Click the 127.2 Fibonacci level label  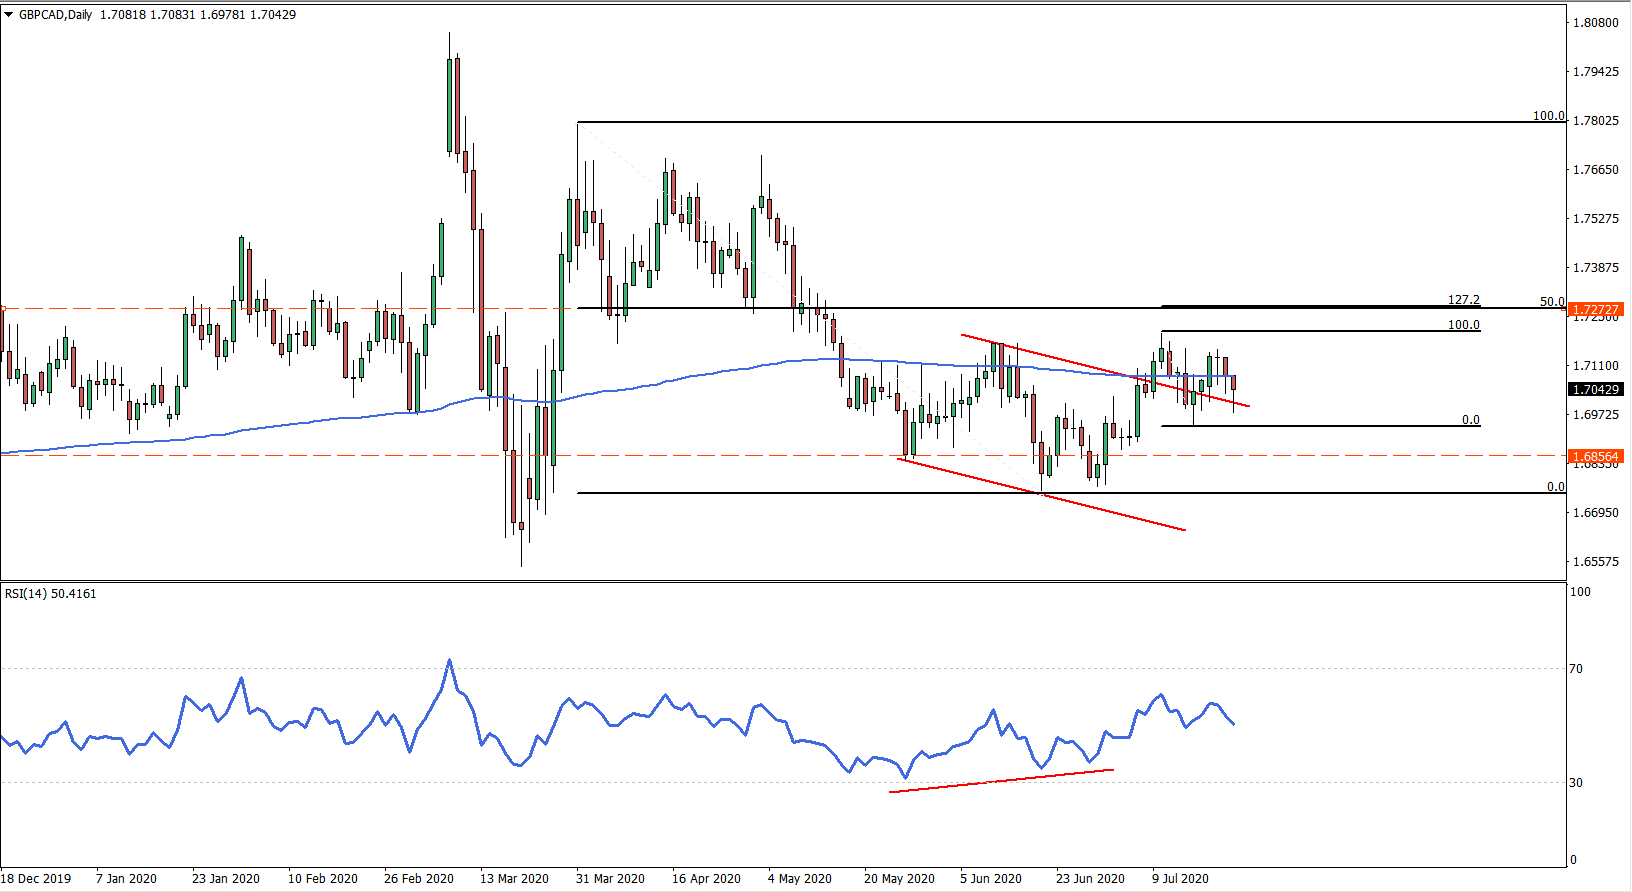[1464, 300]
